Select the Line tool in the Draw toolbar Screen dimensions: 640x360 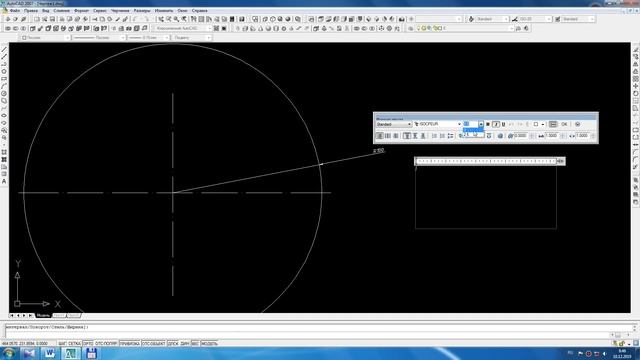[x=4, y=50]
